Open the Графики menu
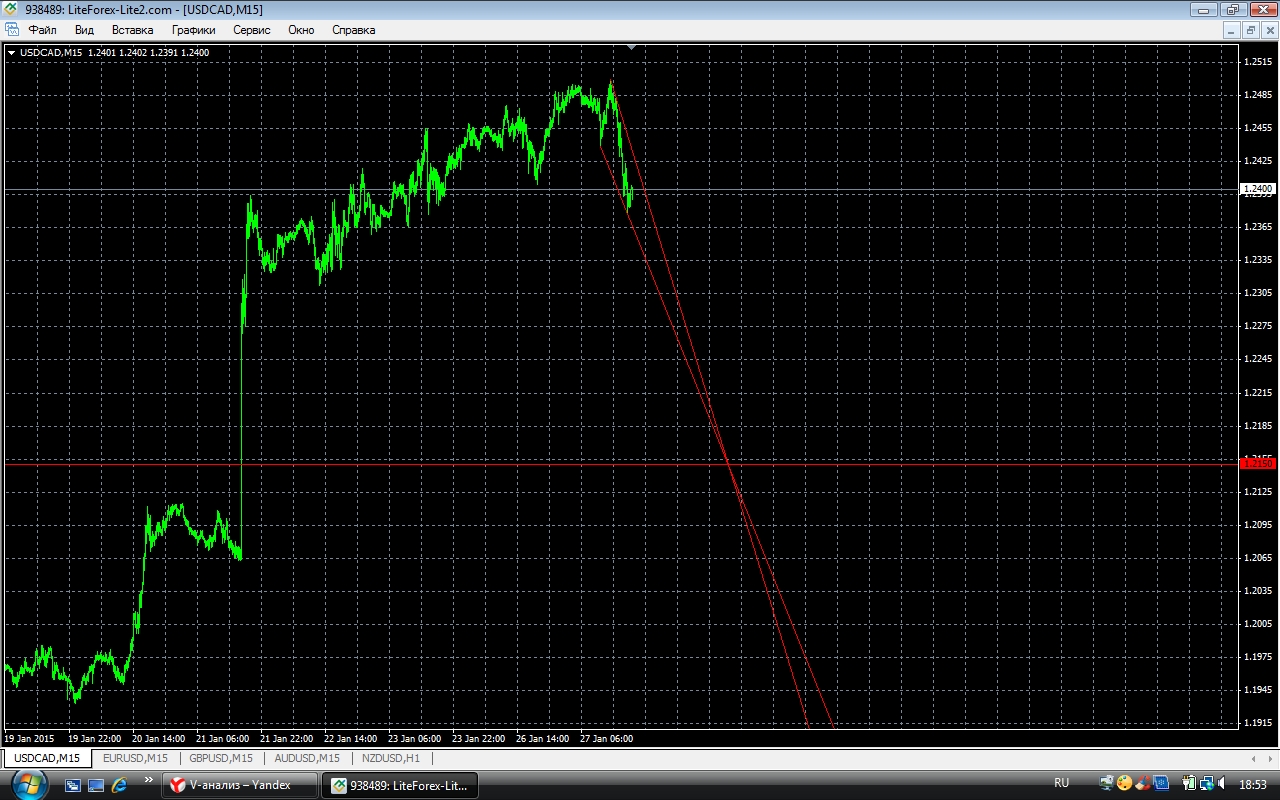The image size is (1280, 800). point(193,30)
